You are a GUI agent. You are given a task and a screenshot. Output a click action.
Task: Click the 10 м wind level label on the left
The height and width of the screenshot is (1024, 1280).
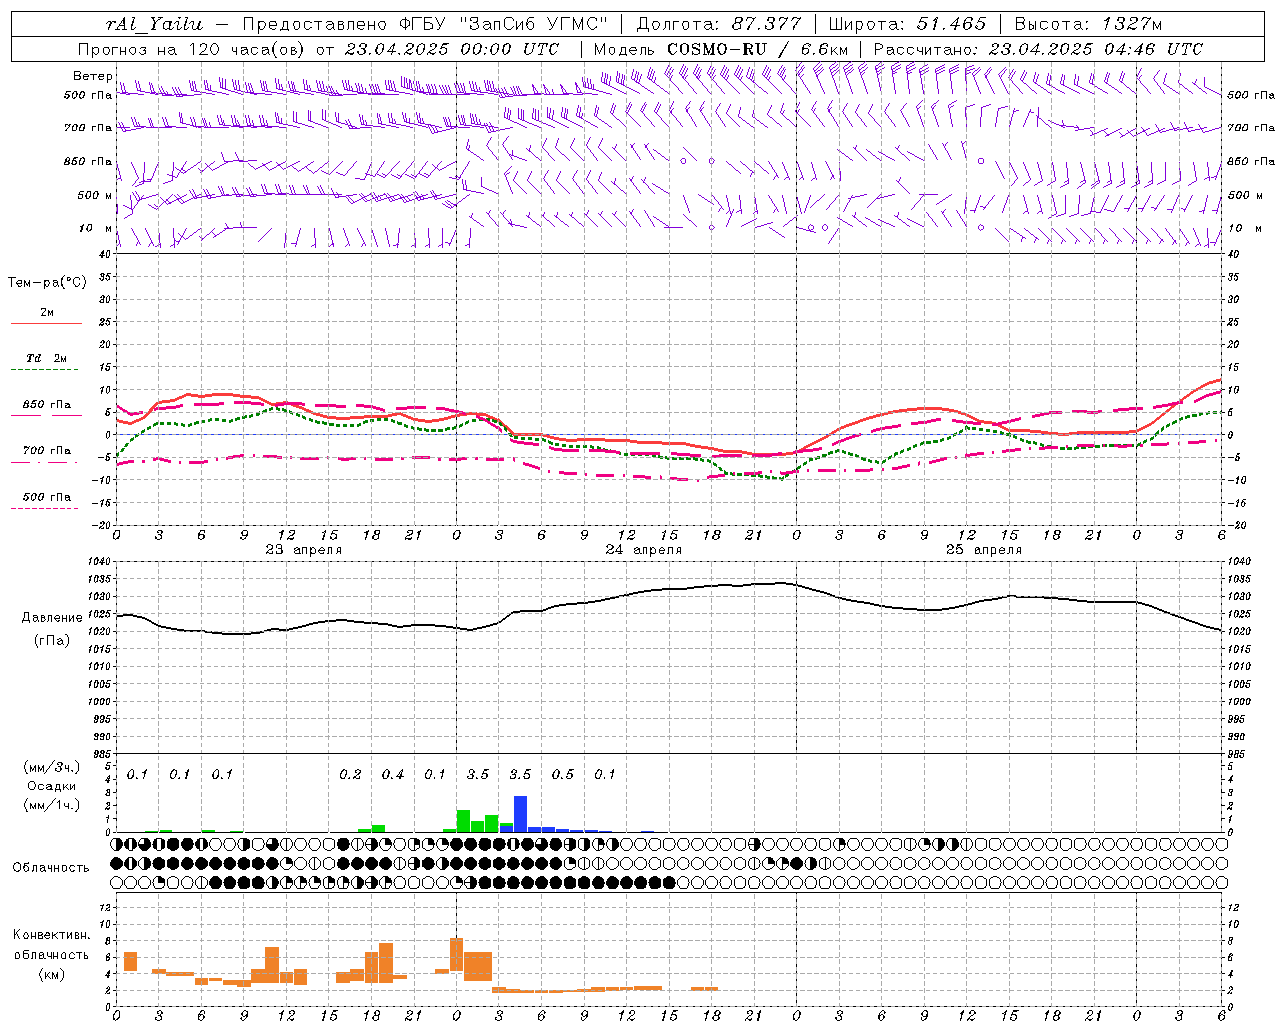[x=96, y=228]
